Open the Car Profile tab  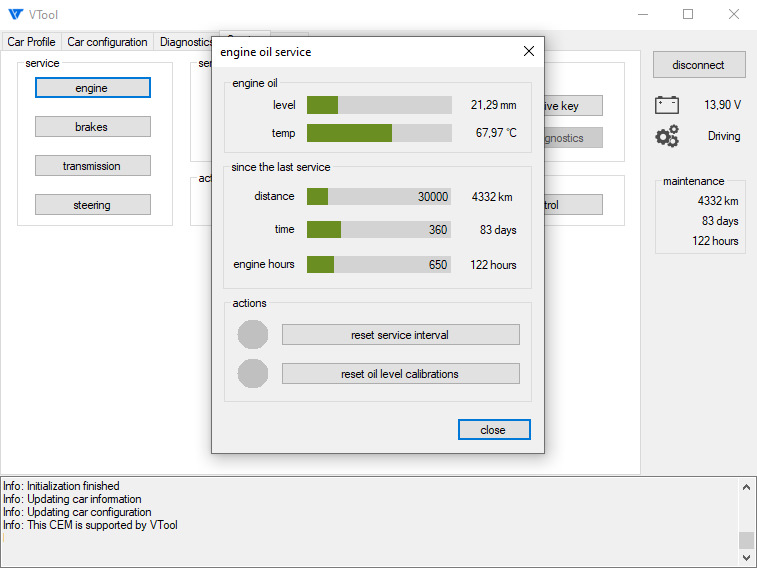pos(31,42)
